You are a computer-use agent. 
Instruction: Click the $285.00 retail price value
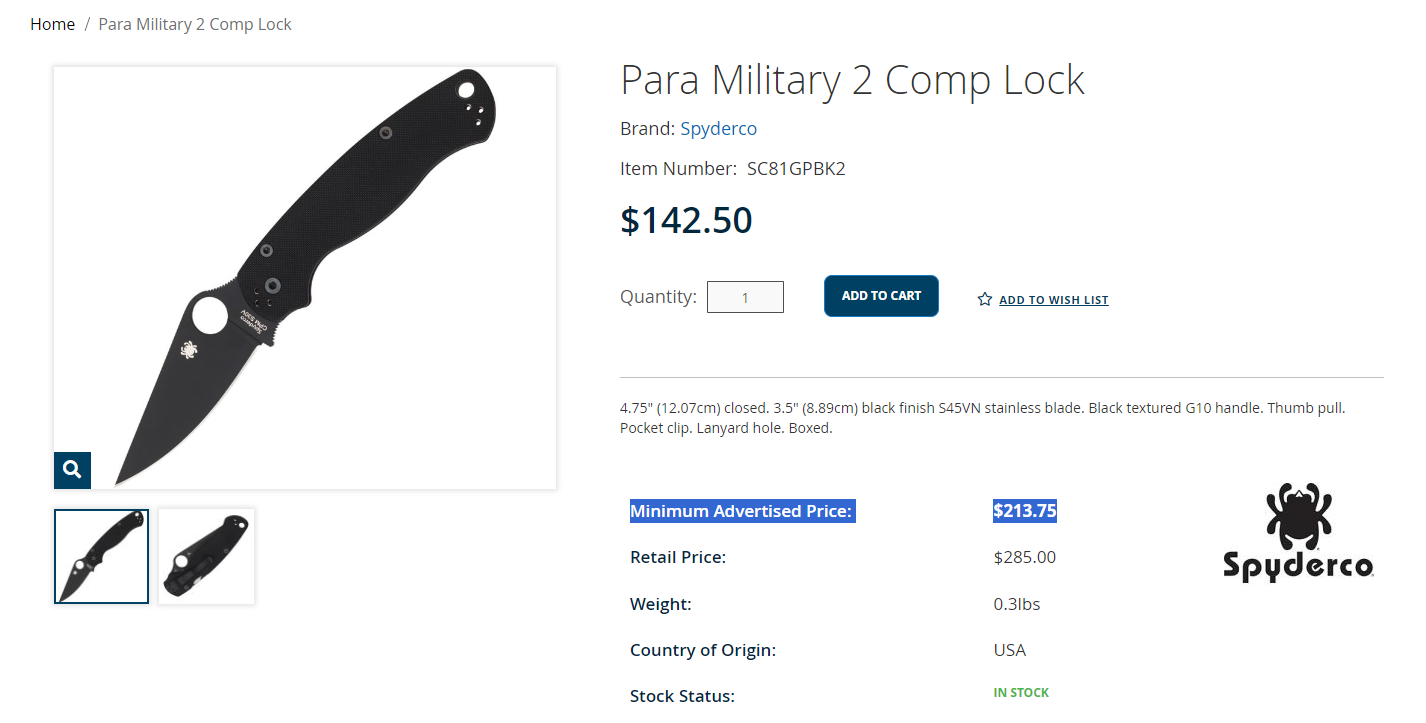[x=1025, y=557]
